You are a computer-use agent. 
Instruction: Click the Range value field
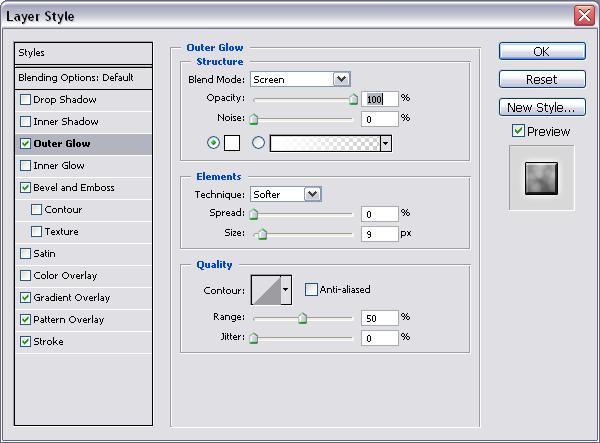[x=380, y=318]
